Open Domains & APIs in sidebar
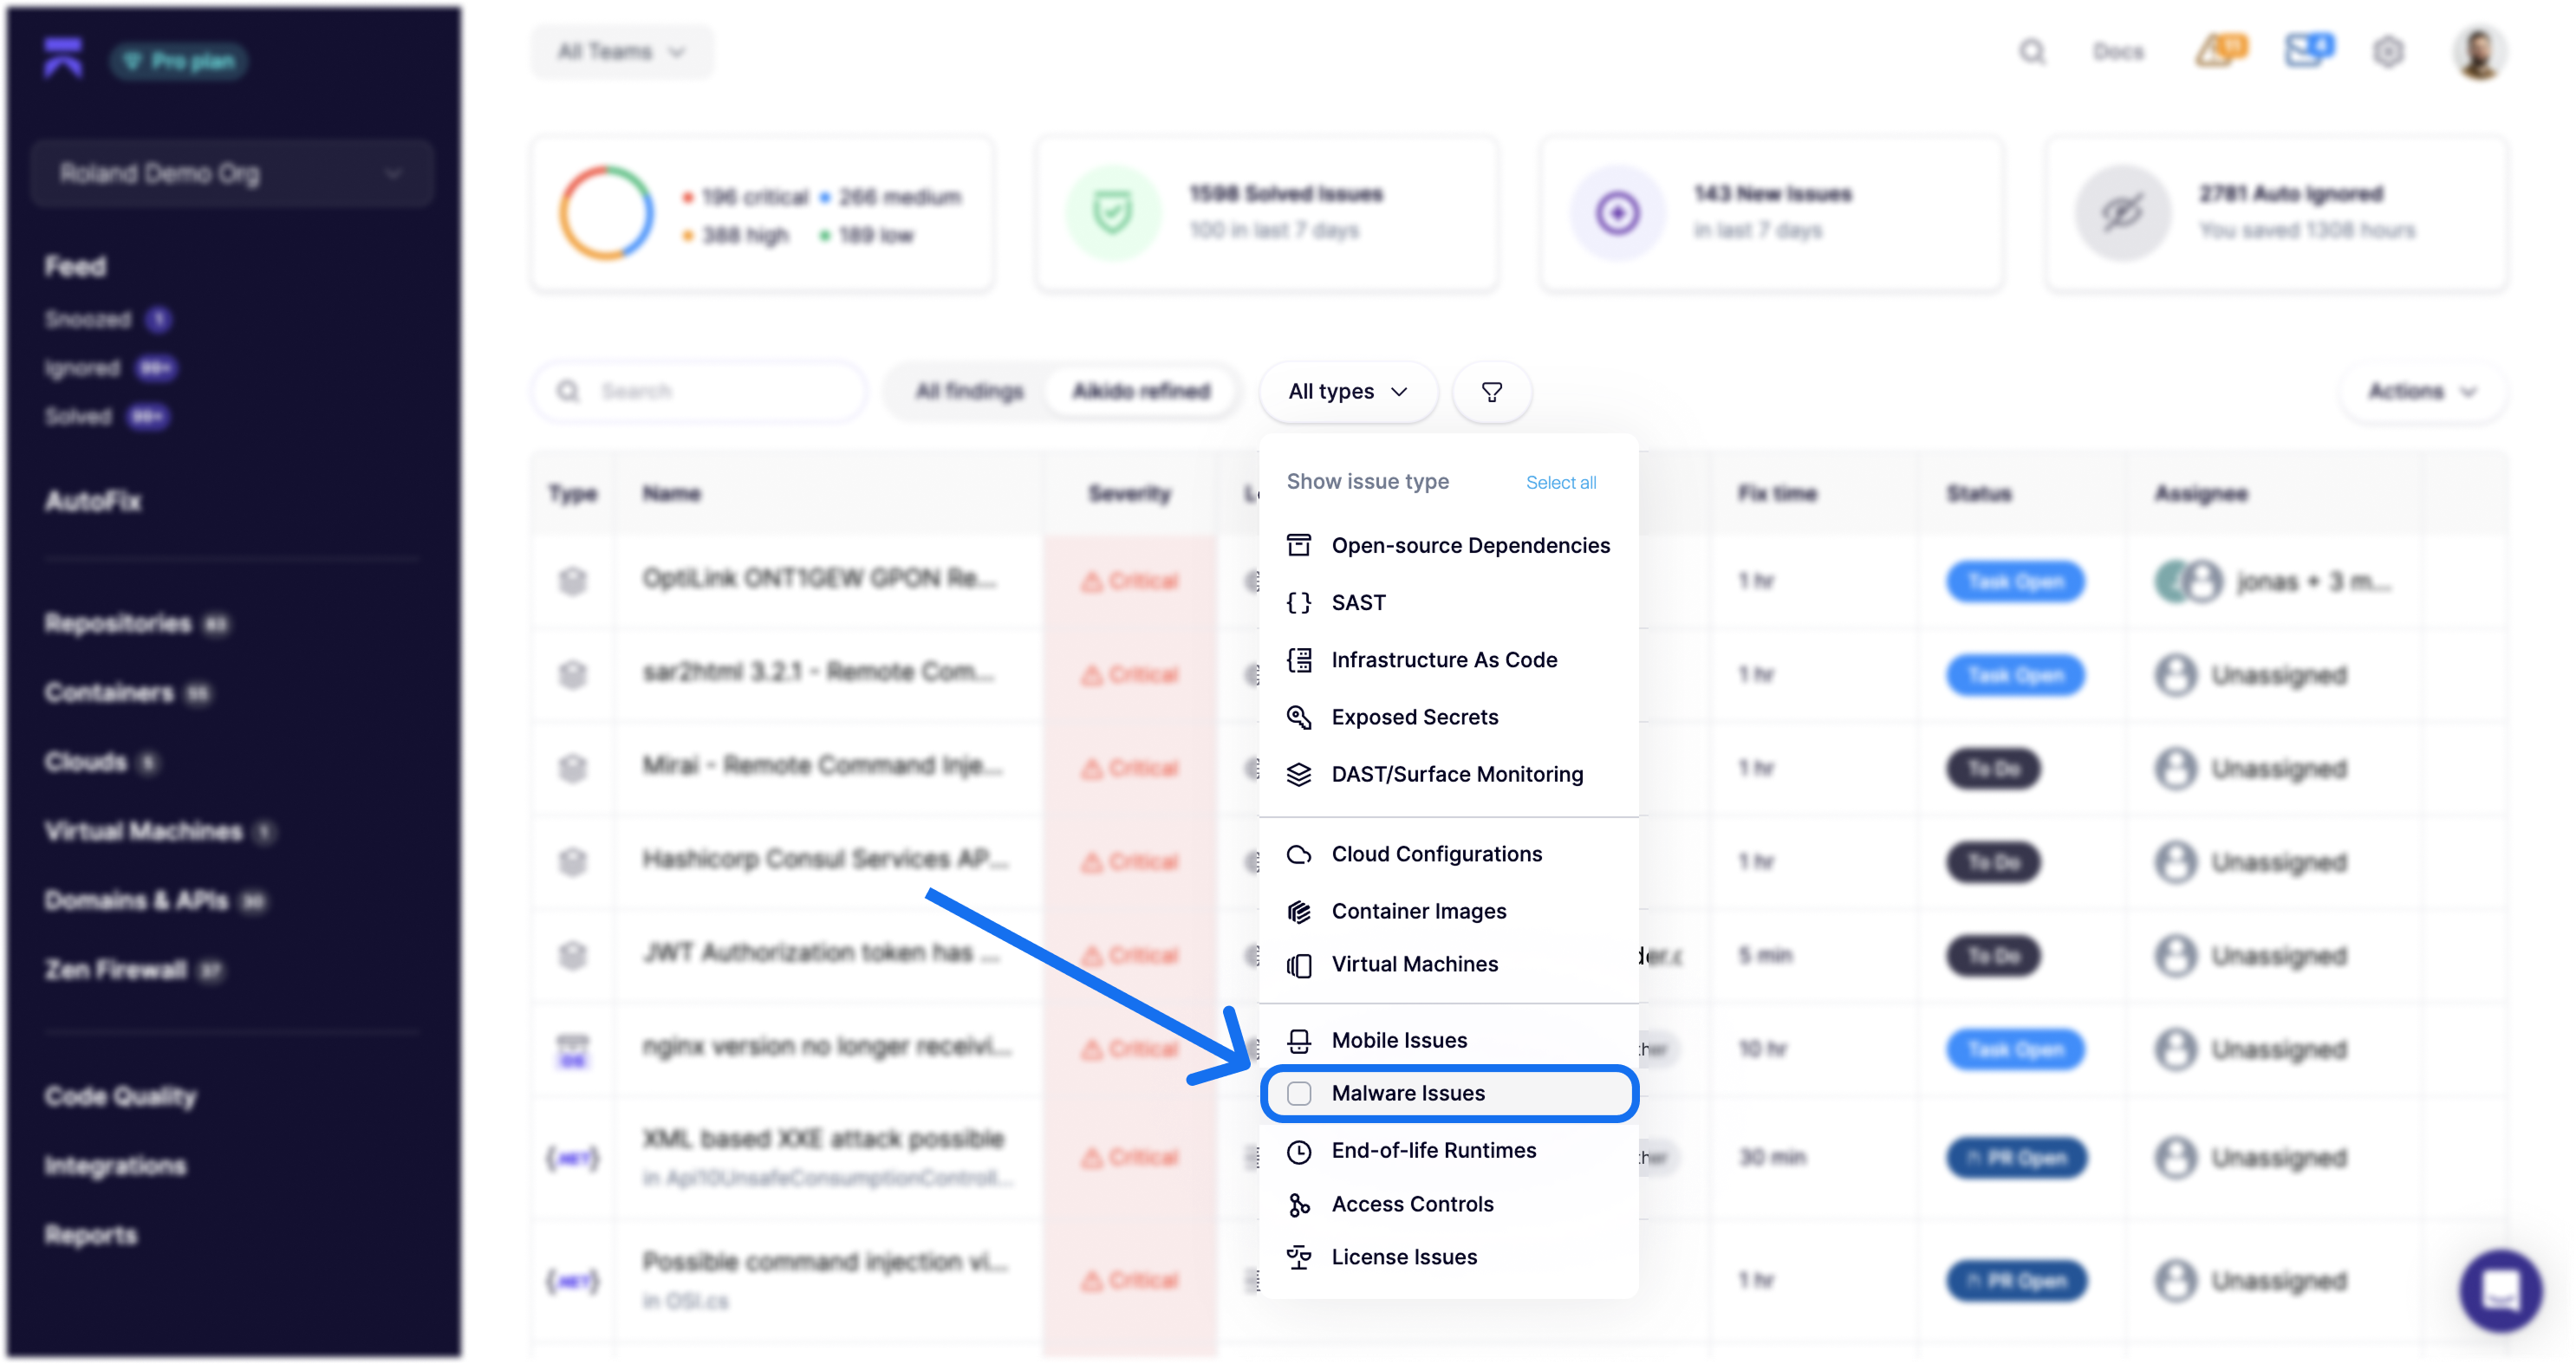The height and width of the screenshot is (1364, 2576). [x=155, y=901]
